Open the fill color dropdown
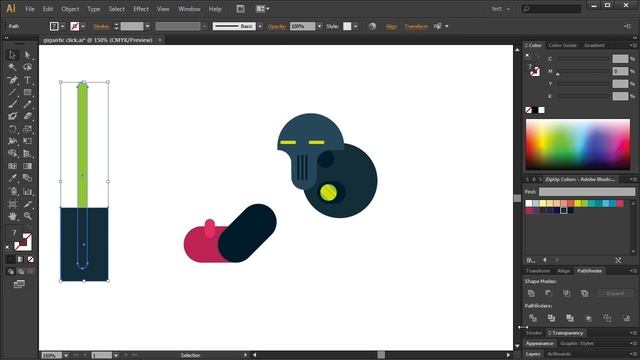This screenshot has height=360, width=640. (x=62, y=26)
